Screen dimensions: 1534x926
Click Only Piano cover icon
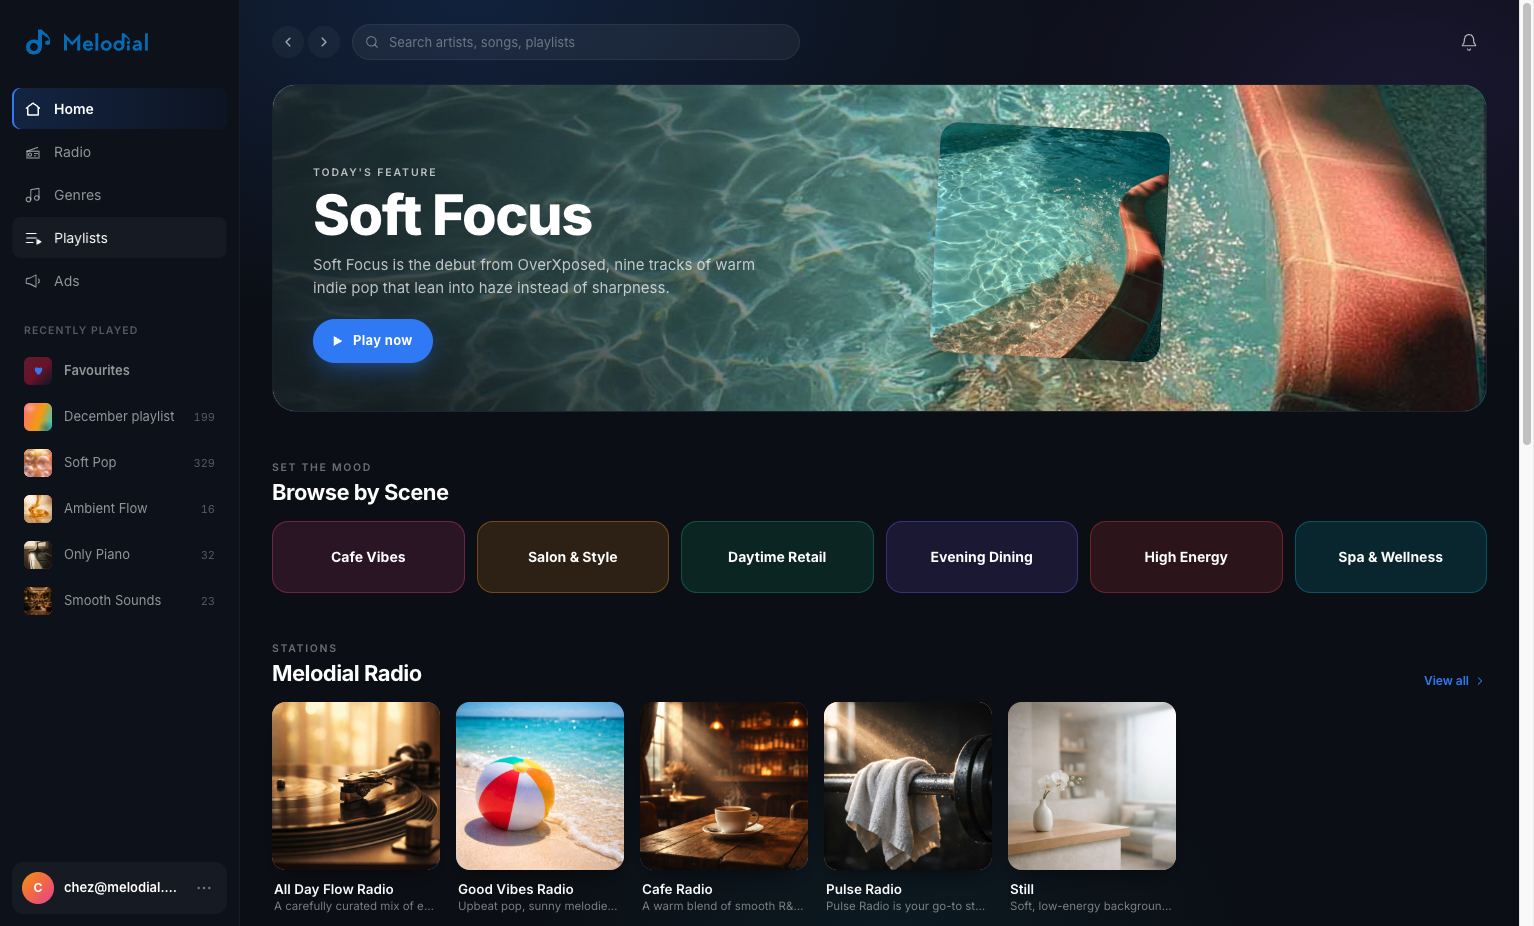pos(38,554)
